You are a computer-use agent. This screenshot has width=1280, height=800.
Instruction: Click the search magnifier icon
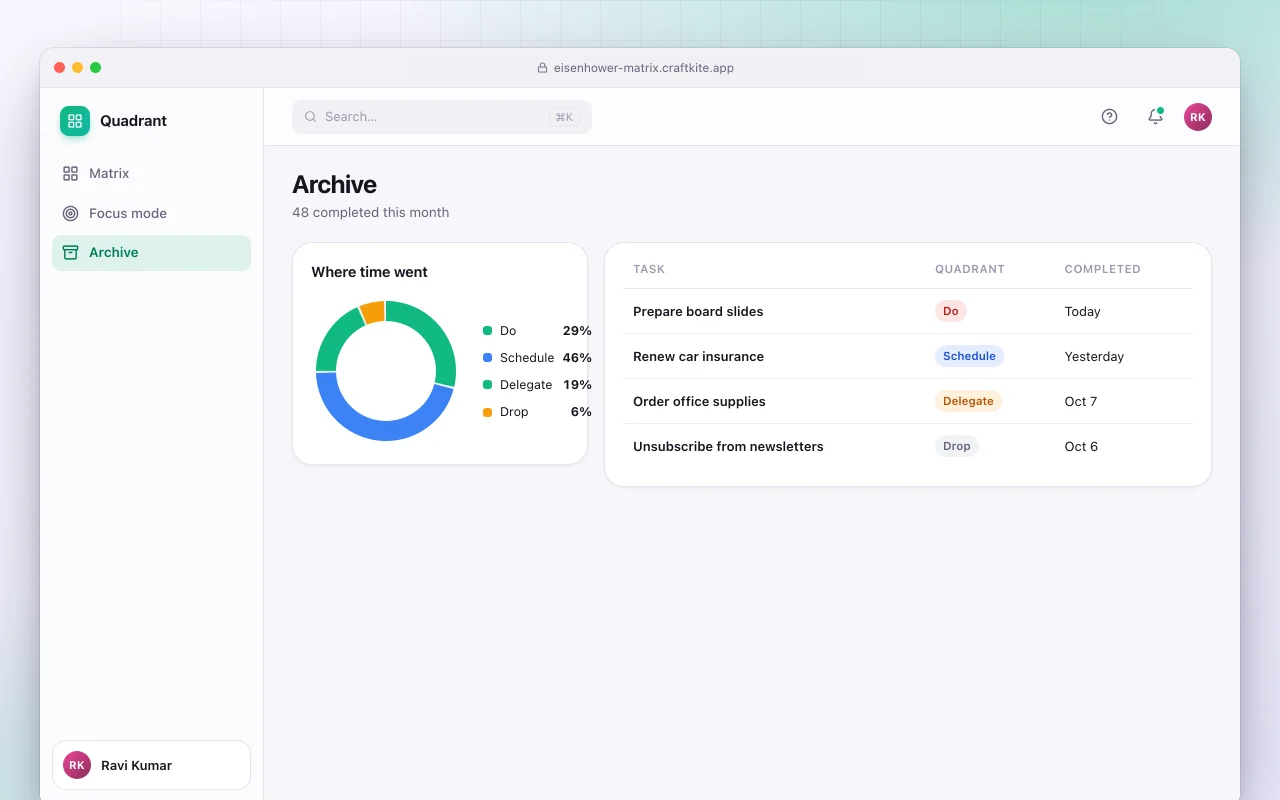(x=310, y=117)
